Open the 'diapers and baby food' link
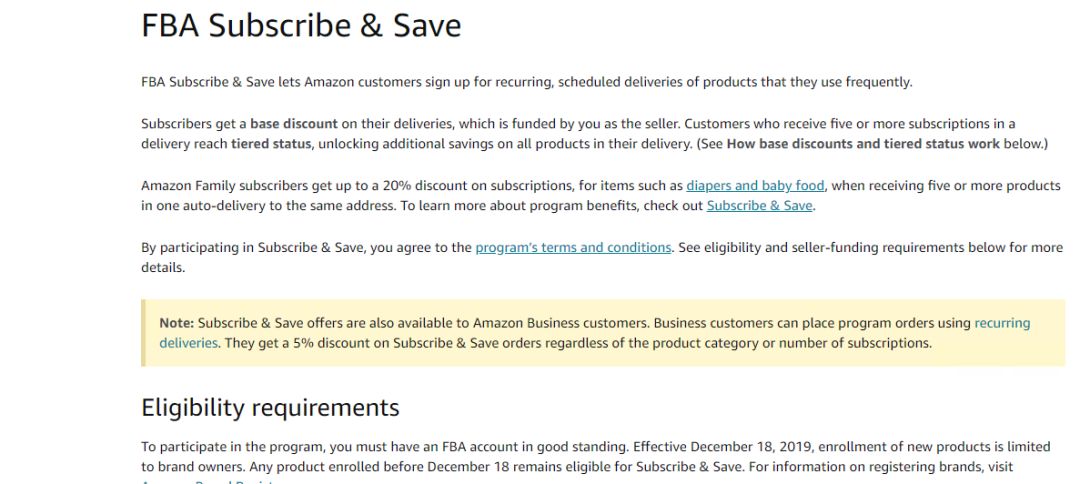The height and width of the screenshot is (484, 1080). (x=755, y=185)
